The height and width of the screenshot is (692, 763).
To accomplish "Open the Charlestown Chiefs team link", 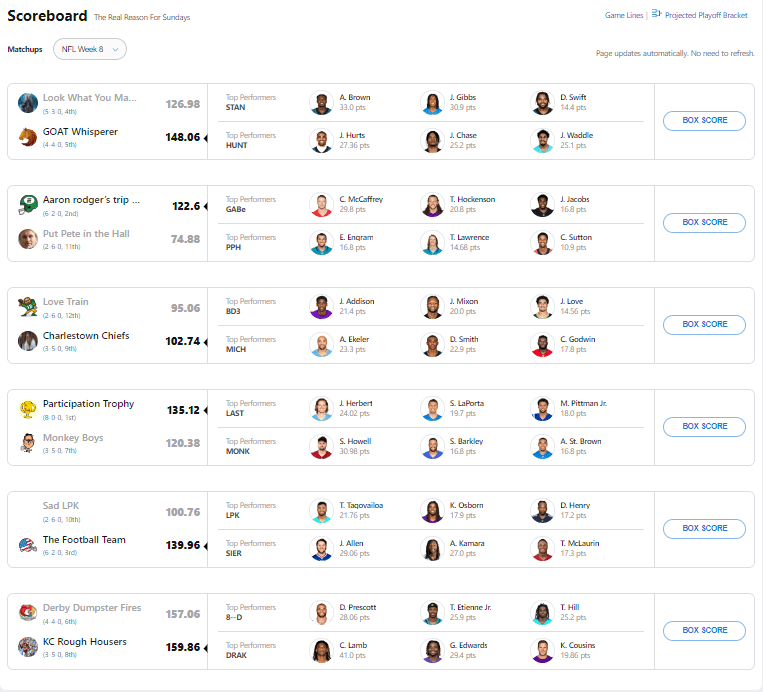I will coord(86,336).
